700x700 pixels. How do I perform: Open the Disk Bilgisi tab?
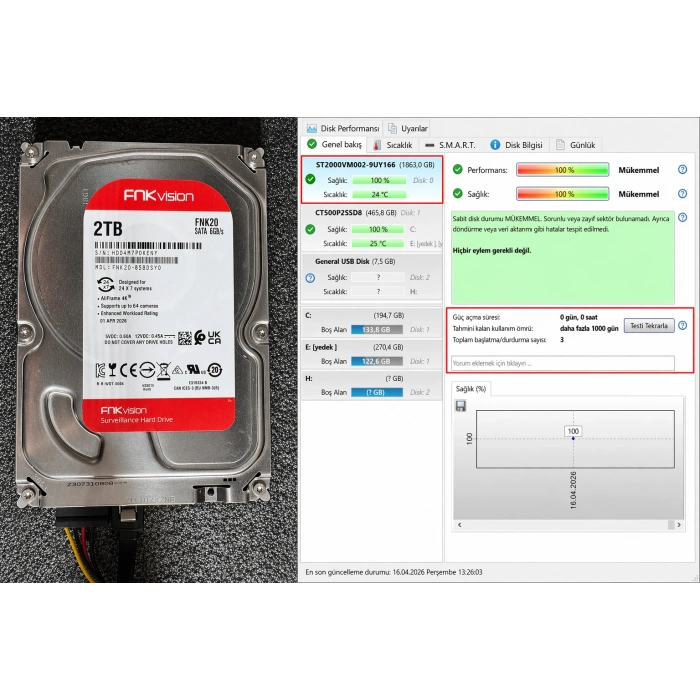click(516, 145)
